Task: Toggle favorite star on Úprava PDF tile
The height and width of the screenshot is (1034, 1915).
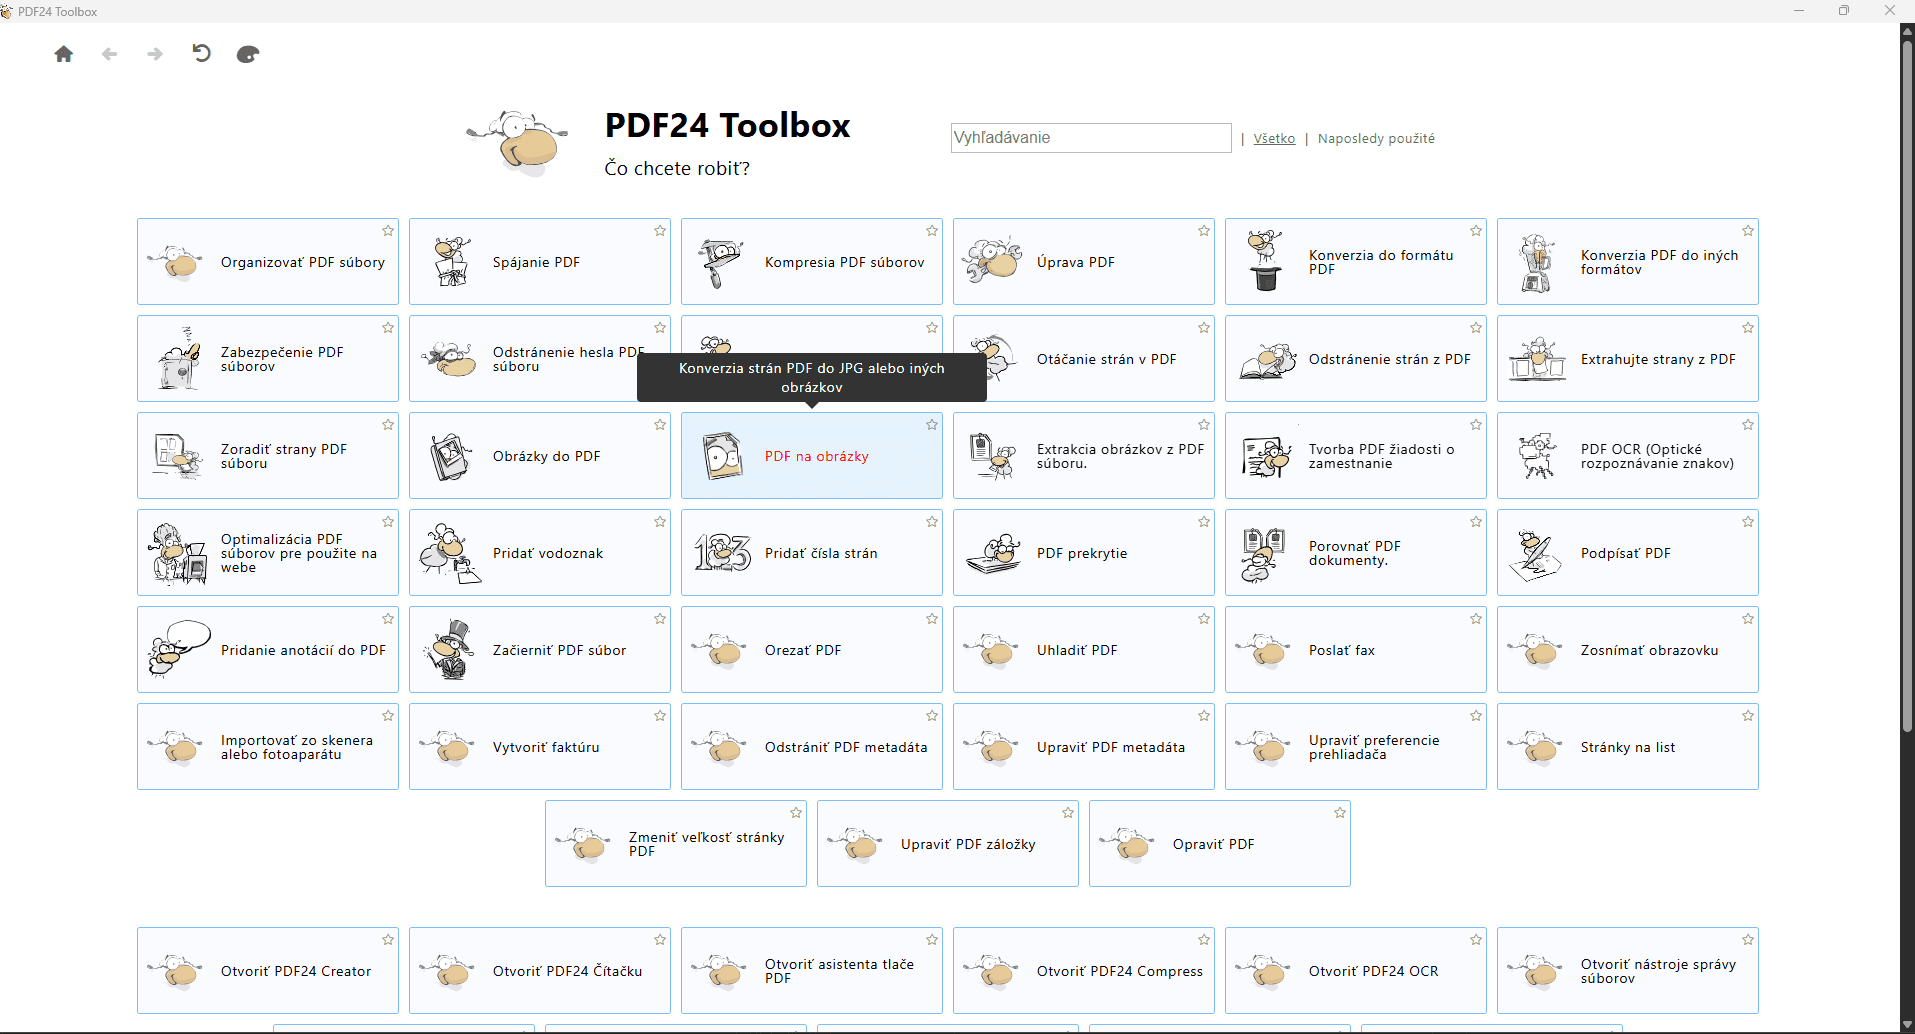Action: [x=1204, y=231]
